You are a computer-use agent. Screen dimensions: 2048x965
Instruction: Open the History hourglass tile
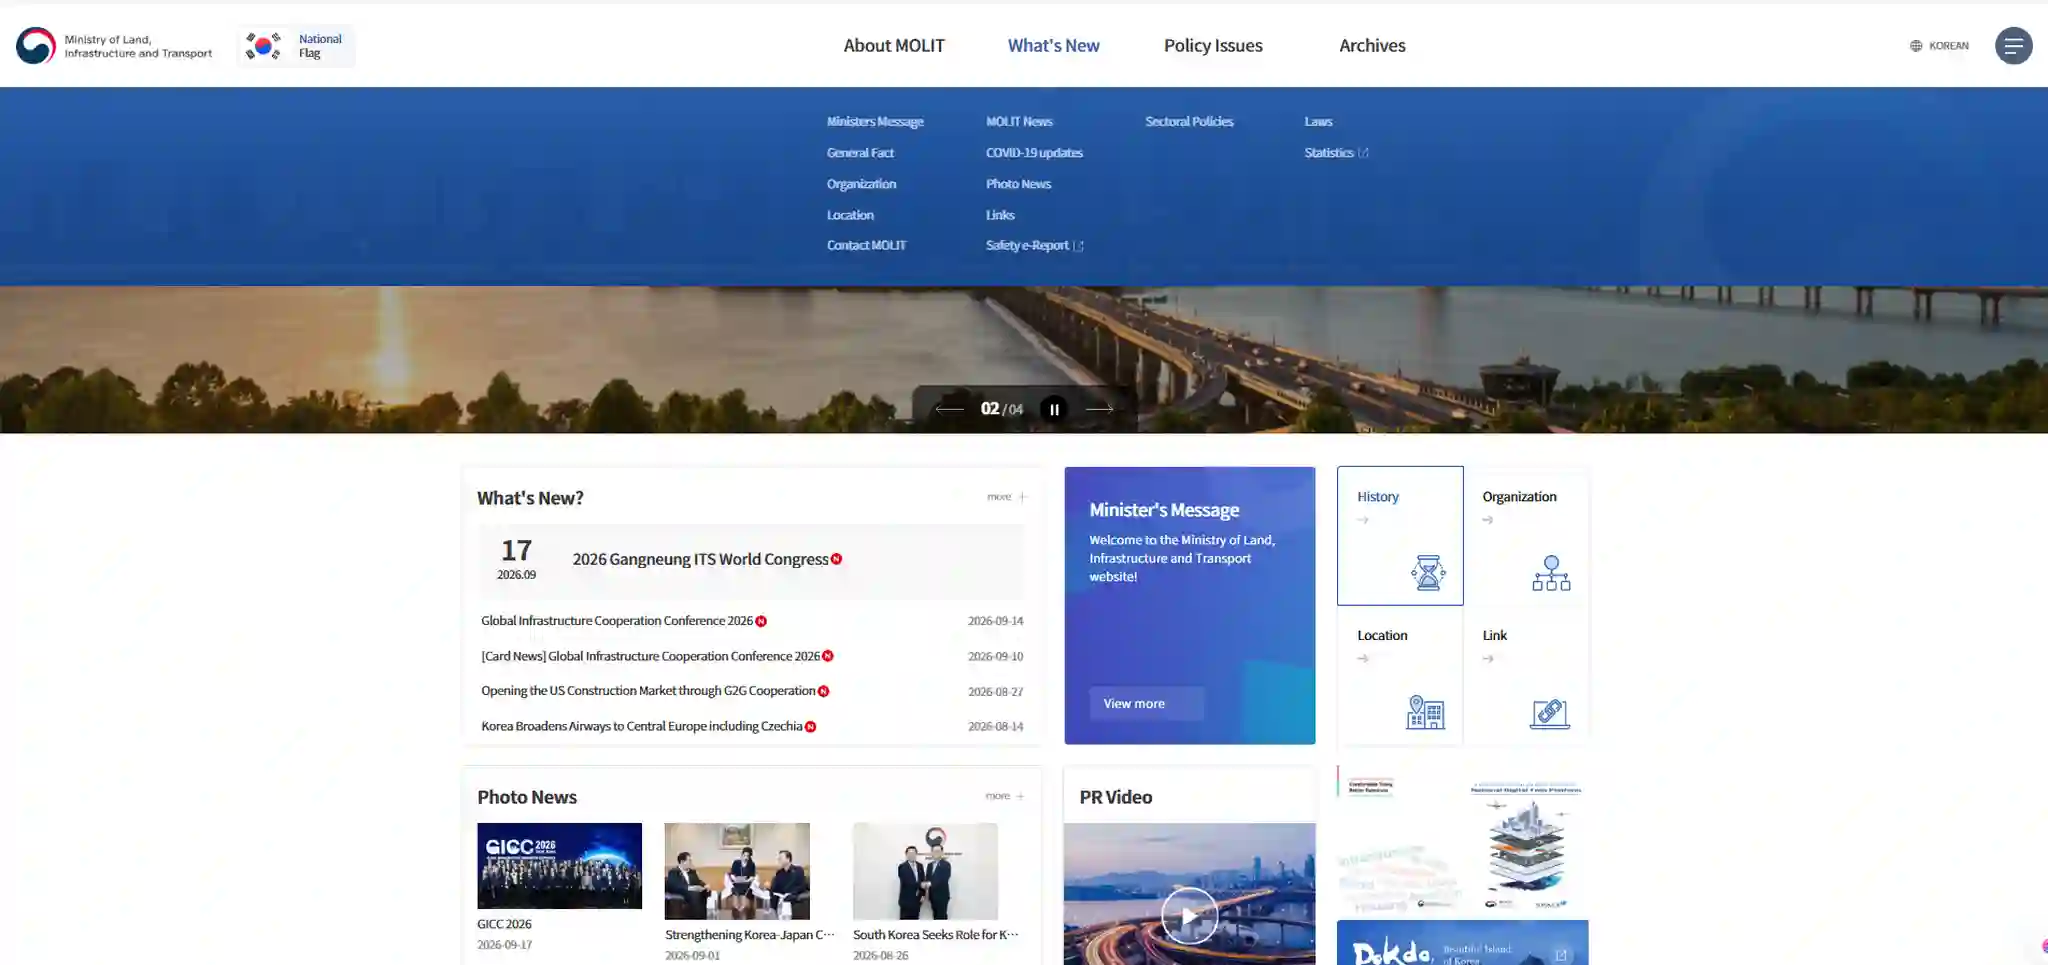point(1400,536)
